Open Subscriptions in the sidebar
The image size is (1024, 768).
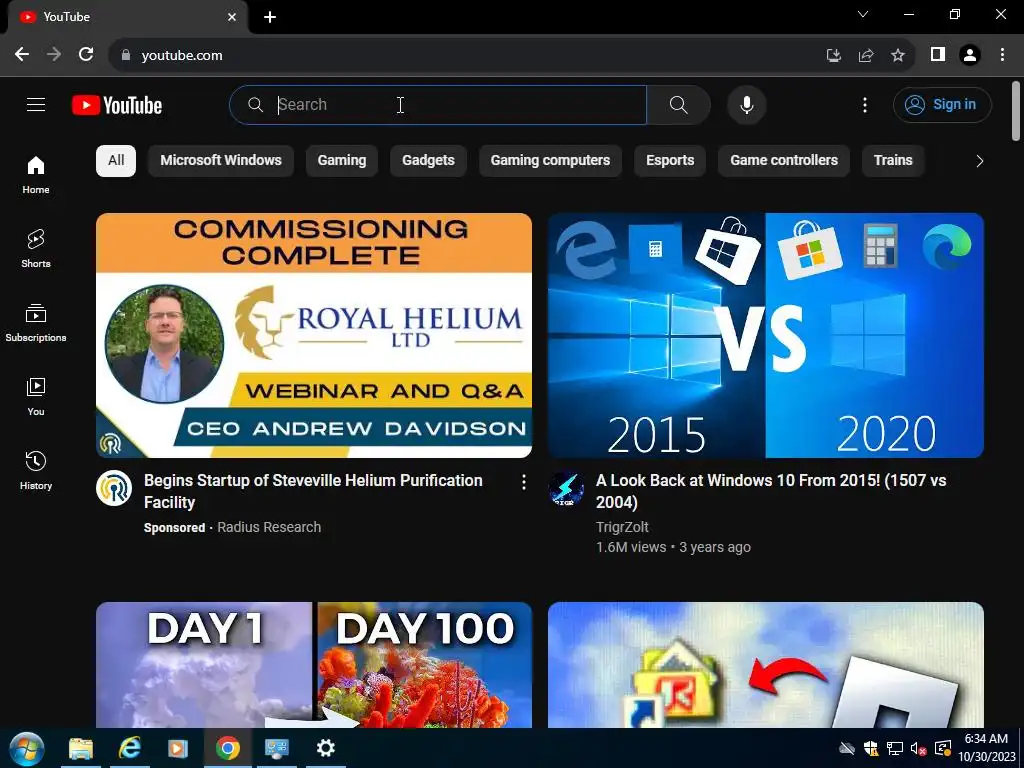pos(36,323)
